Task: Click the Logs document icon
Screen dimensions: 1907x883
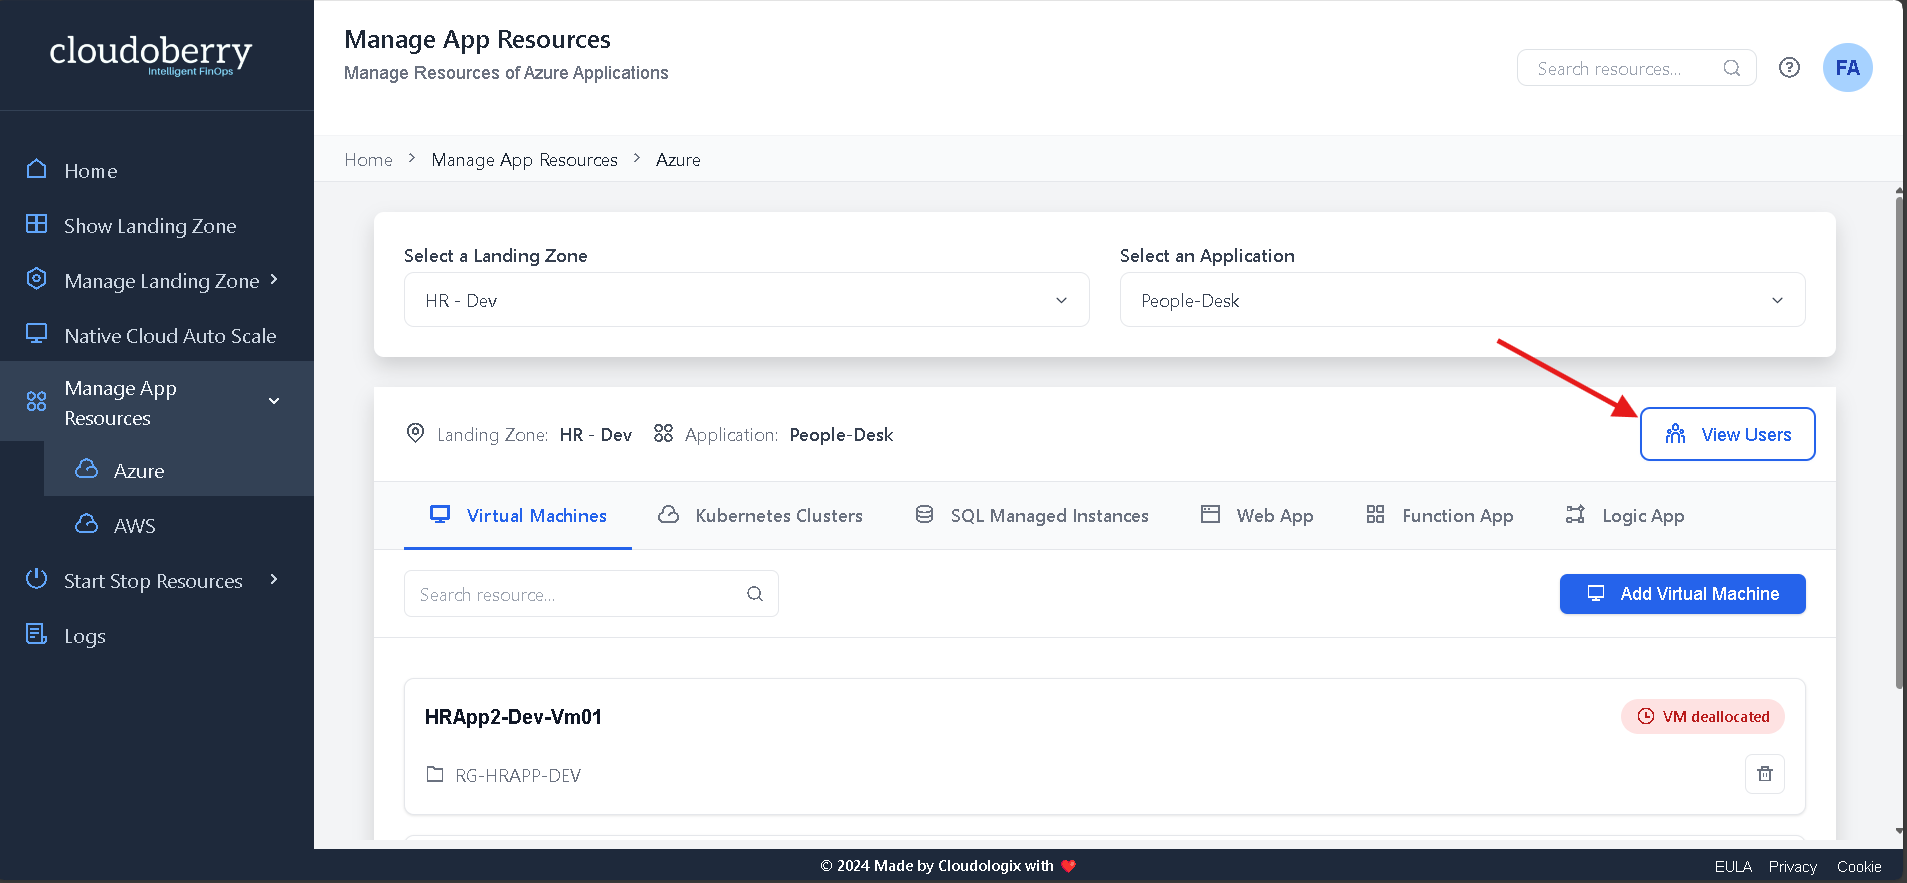Action: click(x=37, y=634)
